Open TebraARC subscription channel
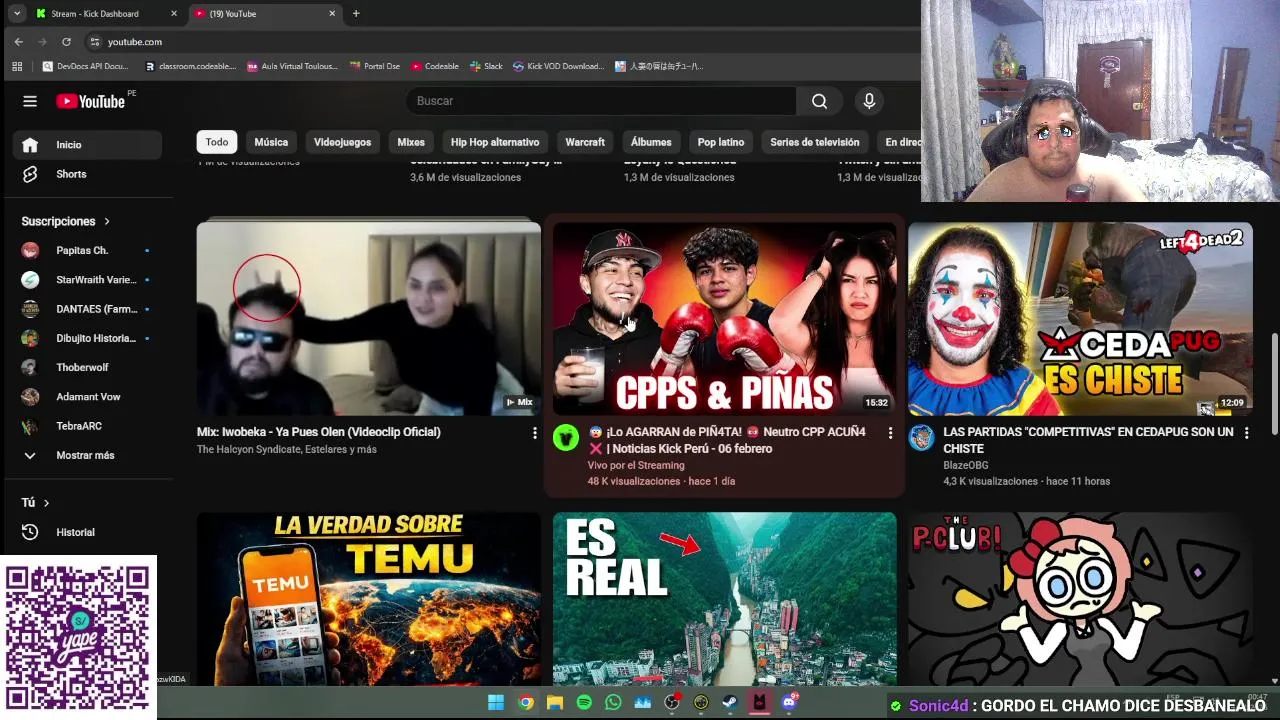Screen dimensions: 1280x720 (x=87, y=426)
